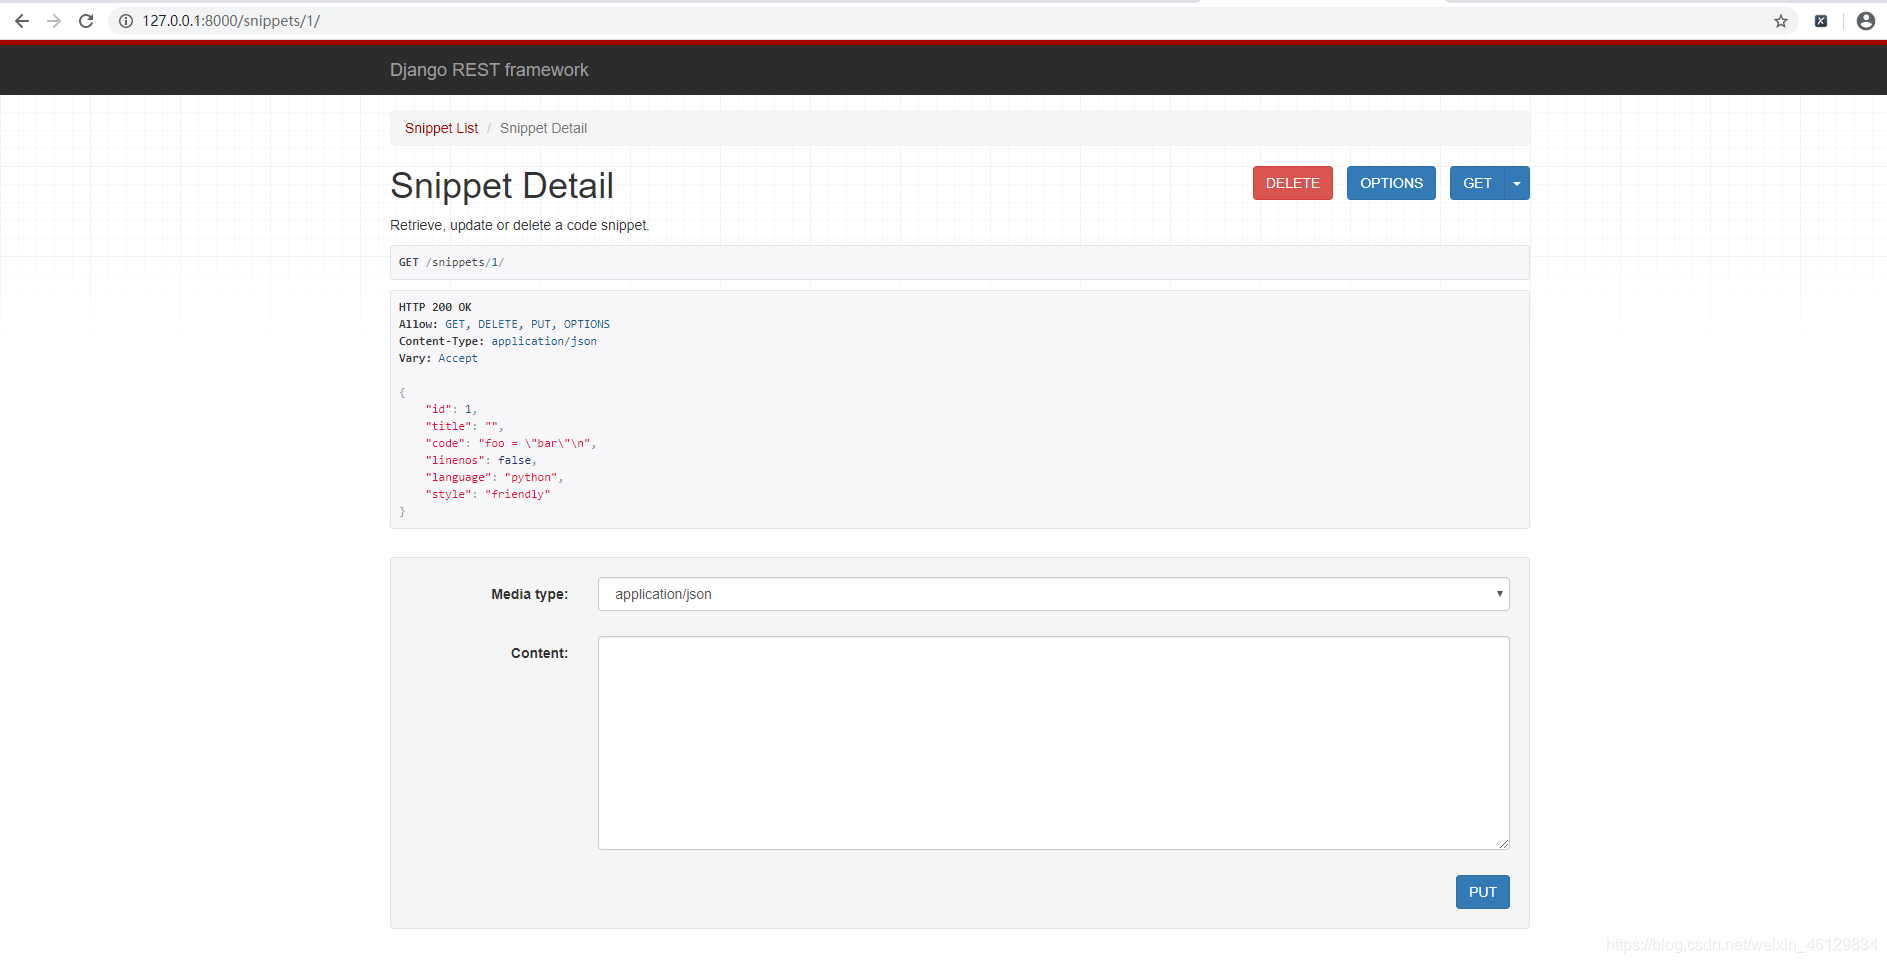The image size is (1887, 963).
Task: Click the GET /snippets/1/ request line
Action: (x=451, y=262)
